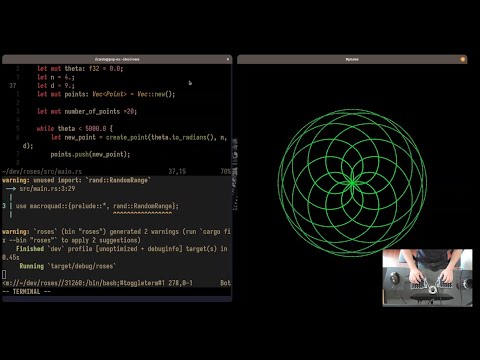This screenshot has width=480, height=360.
Task: Click the status line path ~/dev/roses/src/main.rs
Action: (x=42, y=171)
